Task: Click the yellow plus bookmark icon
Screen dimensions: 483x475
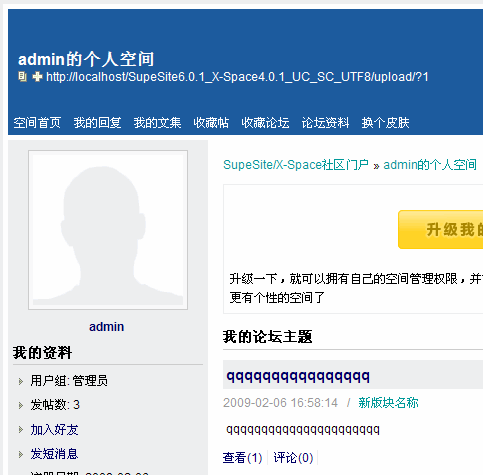Action: 37,77
